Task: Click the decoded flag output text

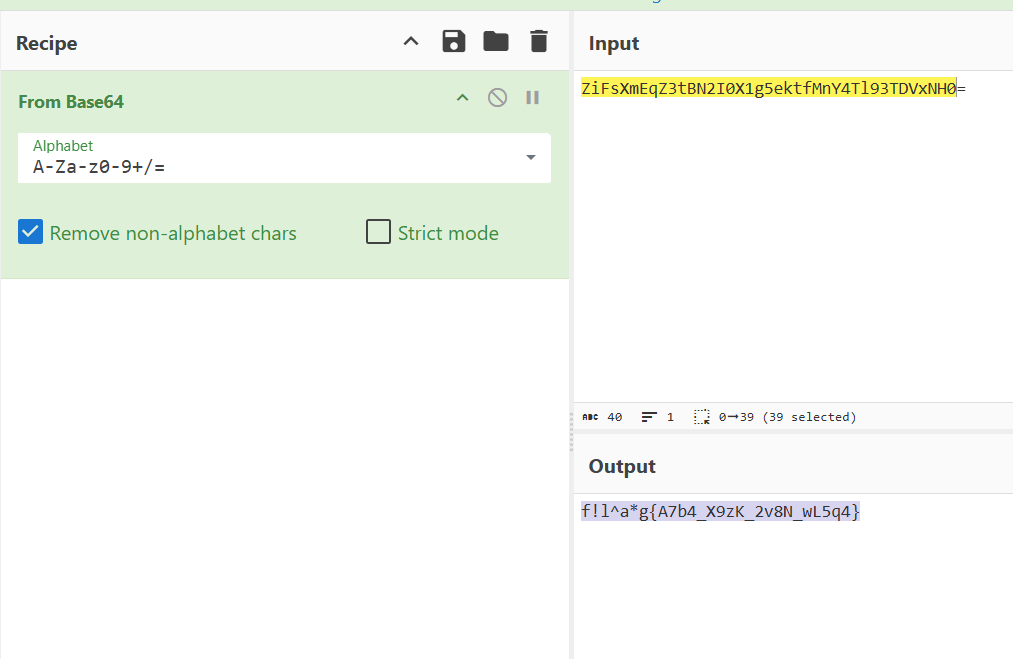Action: tap(720, 512)
